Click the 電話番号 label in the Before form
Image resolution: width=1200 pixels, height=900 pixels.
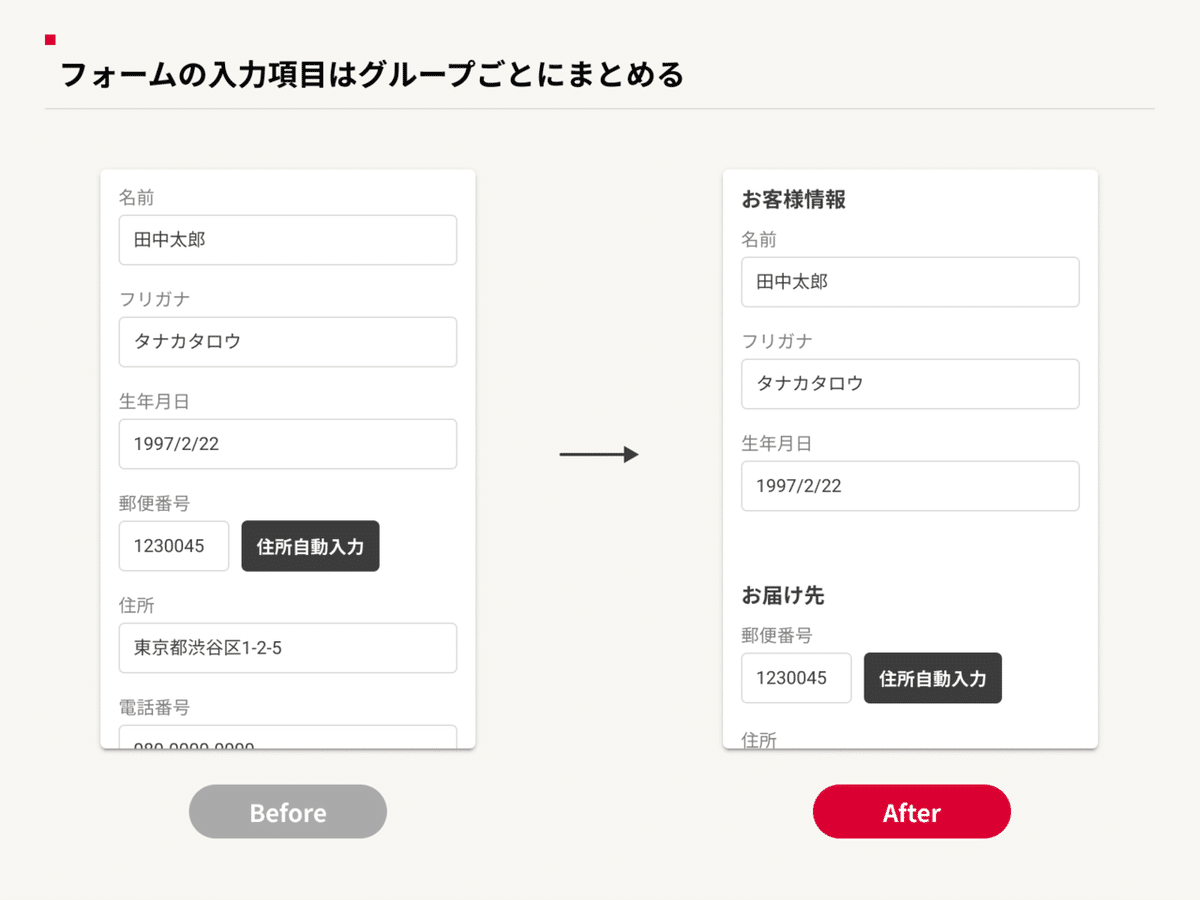coord(154,708)
